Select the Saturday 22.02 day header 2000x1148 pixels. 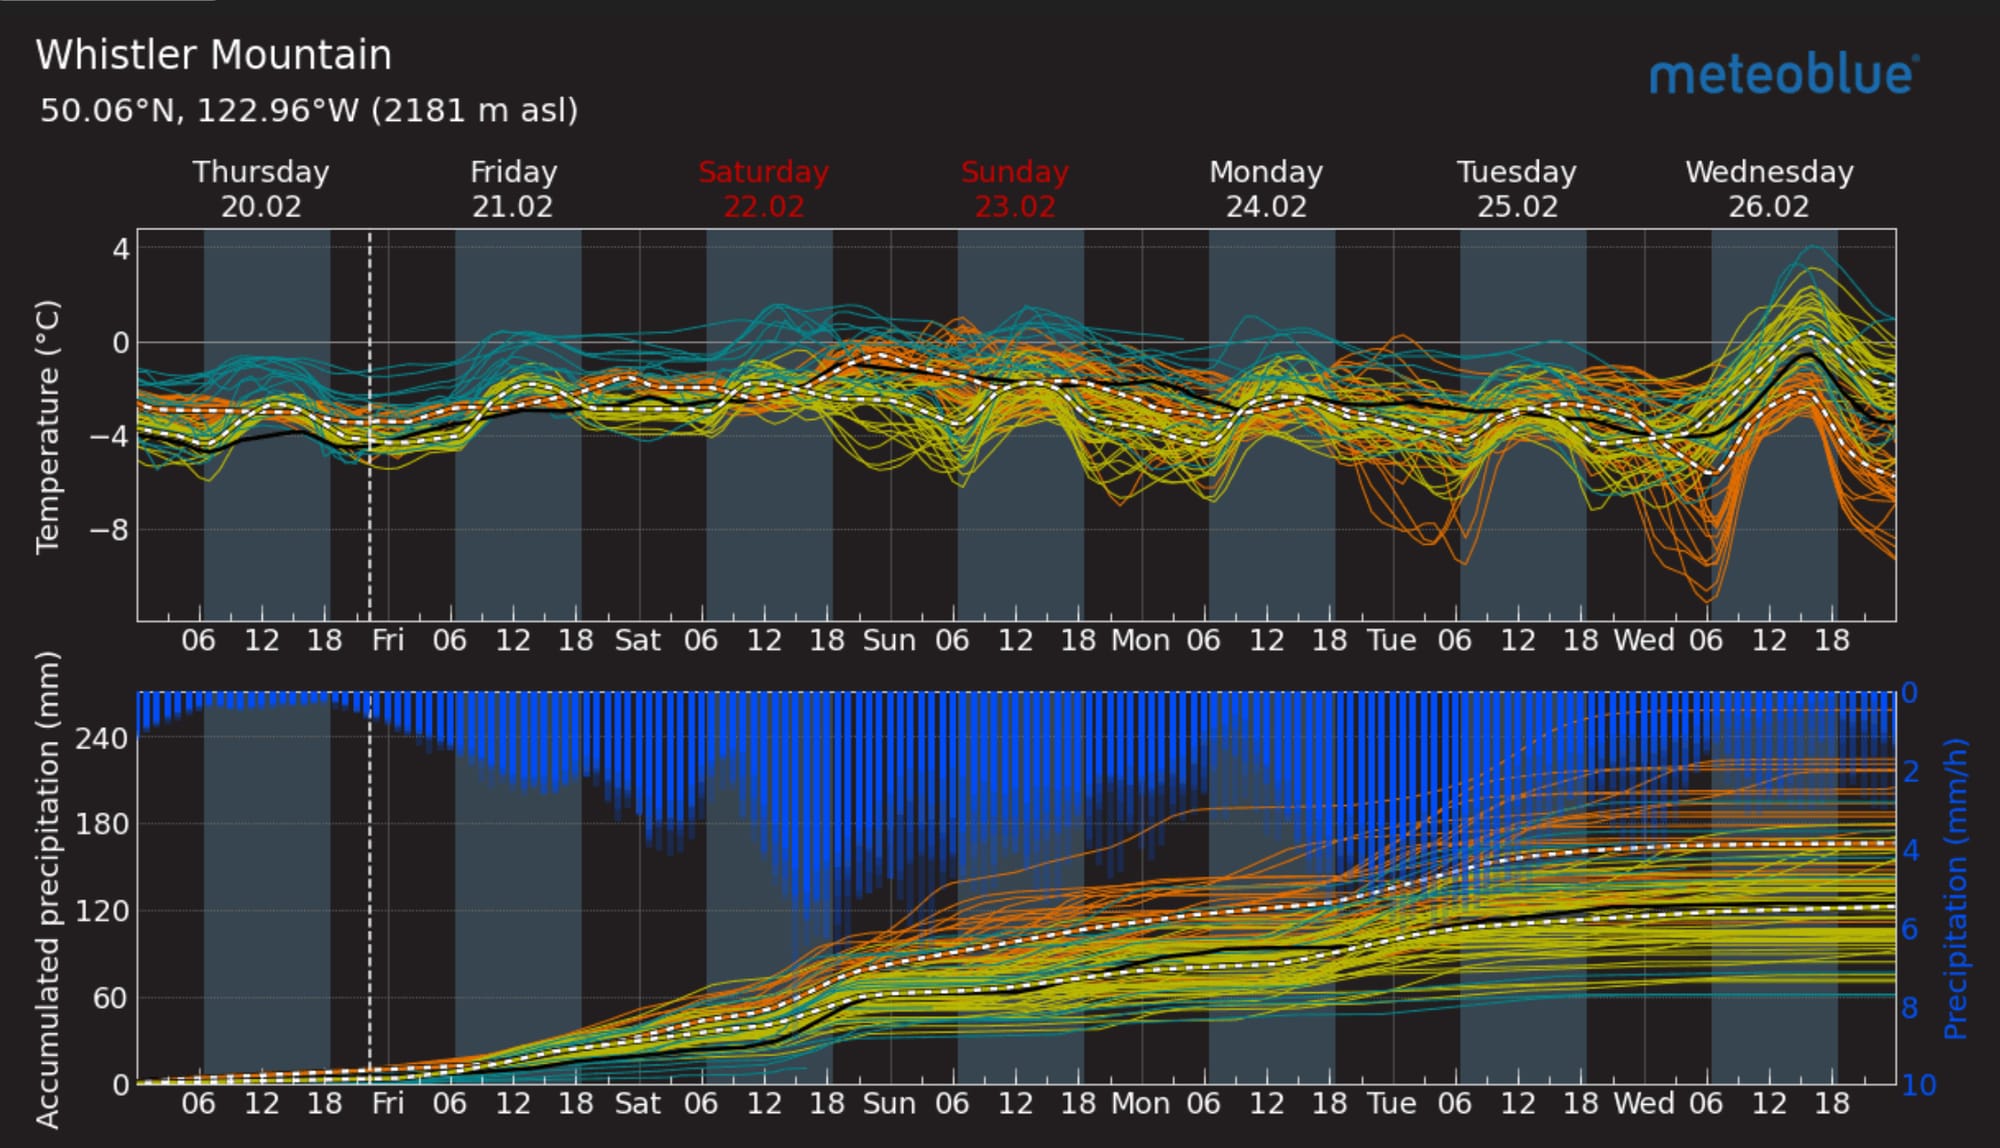click(x=763, y=189)
